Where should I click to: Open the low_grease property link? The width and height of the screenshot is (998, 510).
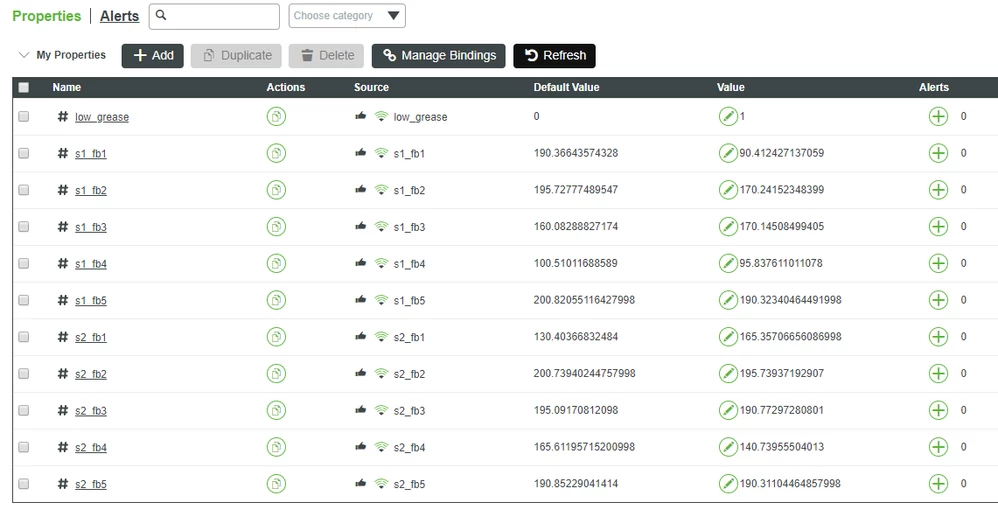pos(102,117)
